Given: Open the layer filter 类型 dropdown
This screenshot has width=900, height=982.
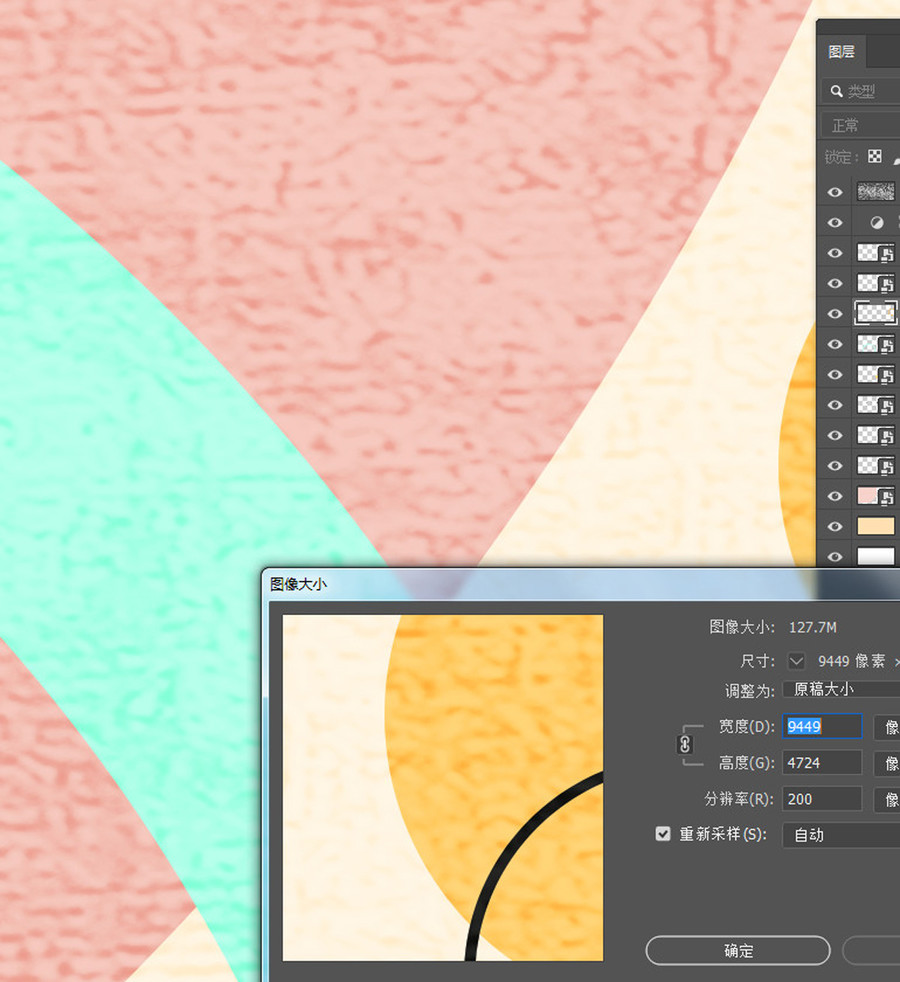Looking at the screenshot, I should click(861, 91).
